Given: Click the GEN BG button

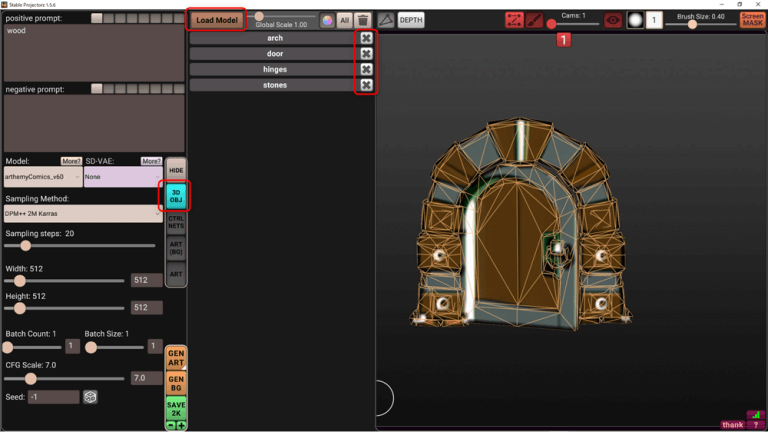Looking at the screenshot, I should click(176, 383).
